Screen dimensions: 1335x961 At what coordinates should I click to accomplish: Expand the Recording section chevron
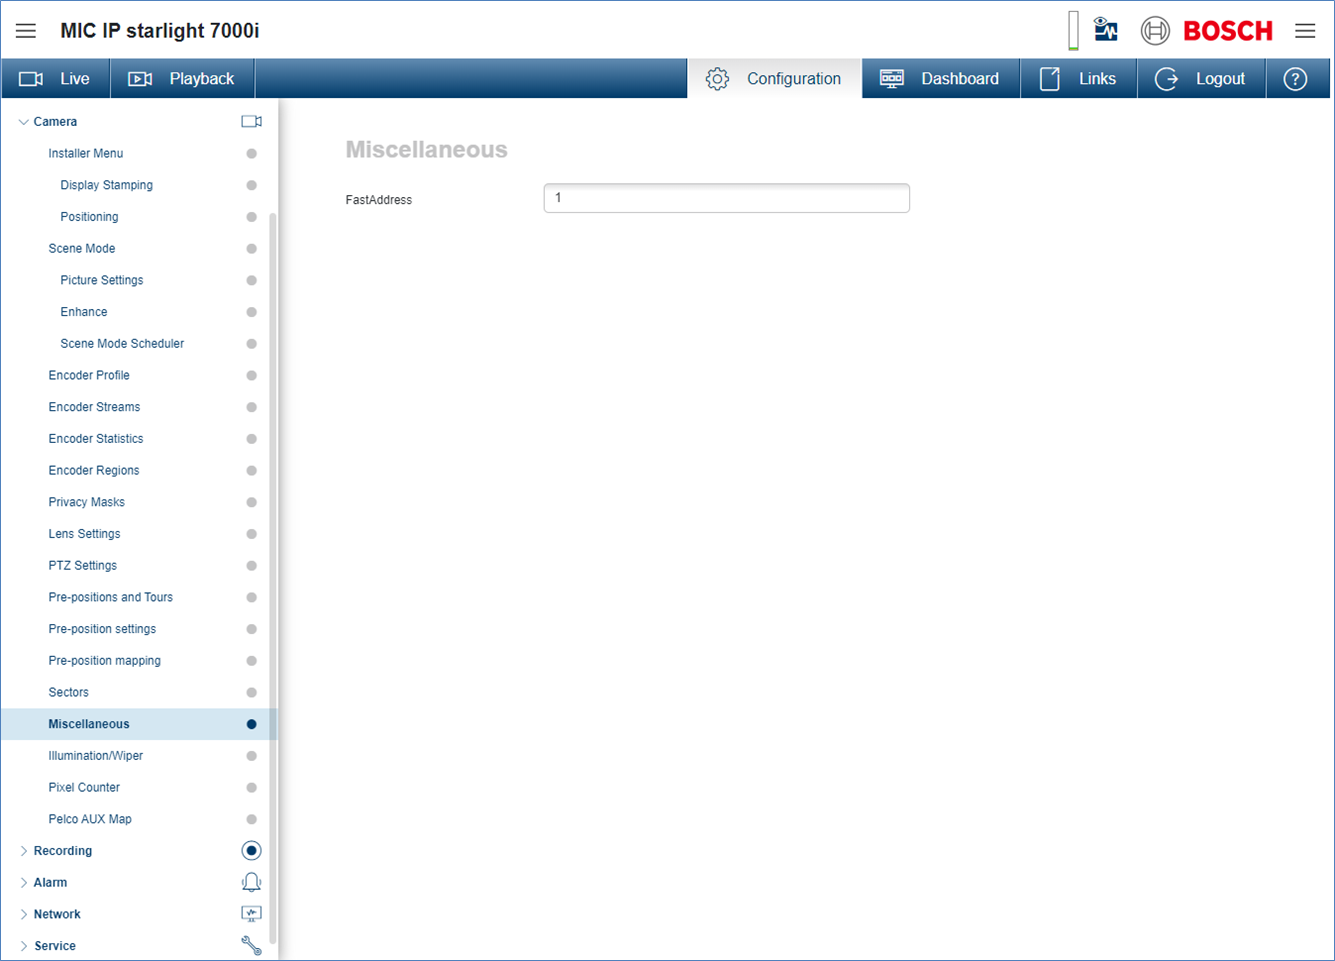[x=24, y=851]
